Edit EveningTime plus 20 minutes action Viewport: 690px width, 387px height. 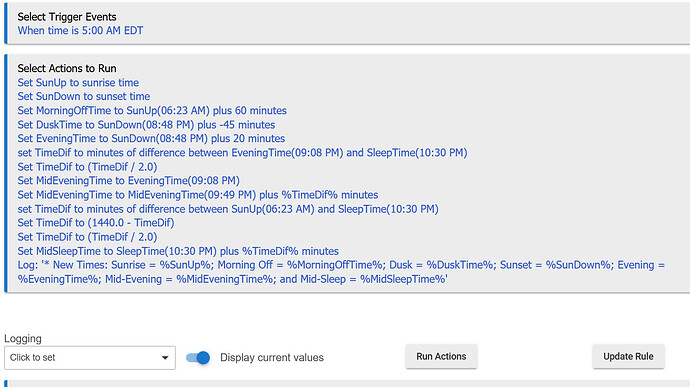tap(151, 139)
